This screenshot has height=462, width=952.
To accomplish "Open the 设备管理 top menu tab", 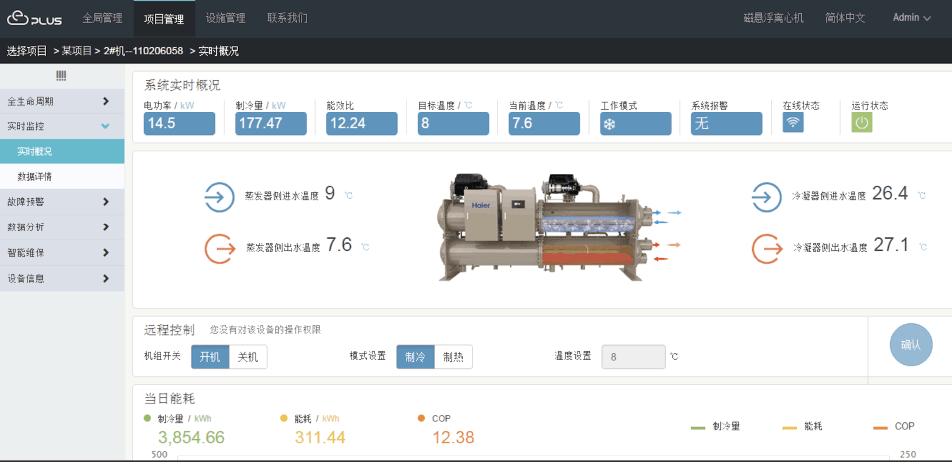I will (225, 18).
